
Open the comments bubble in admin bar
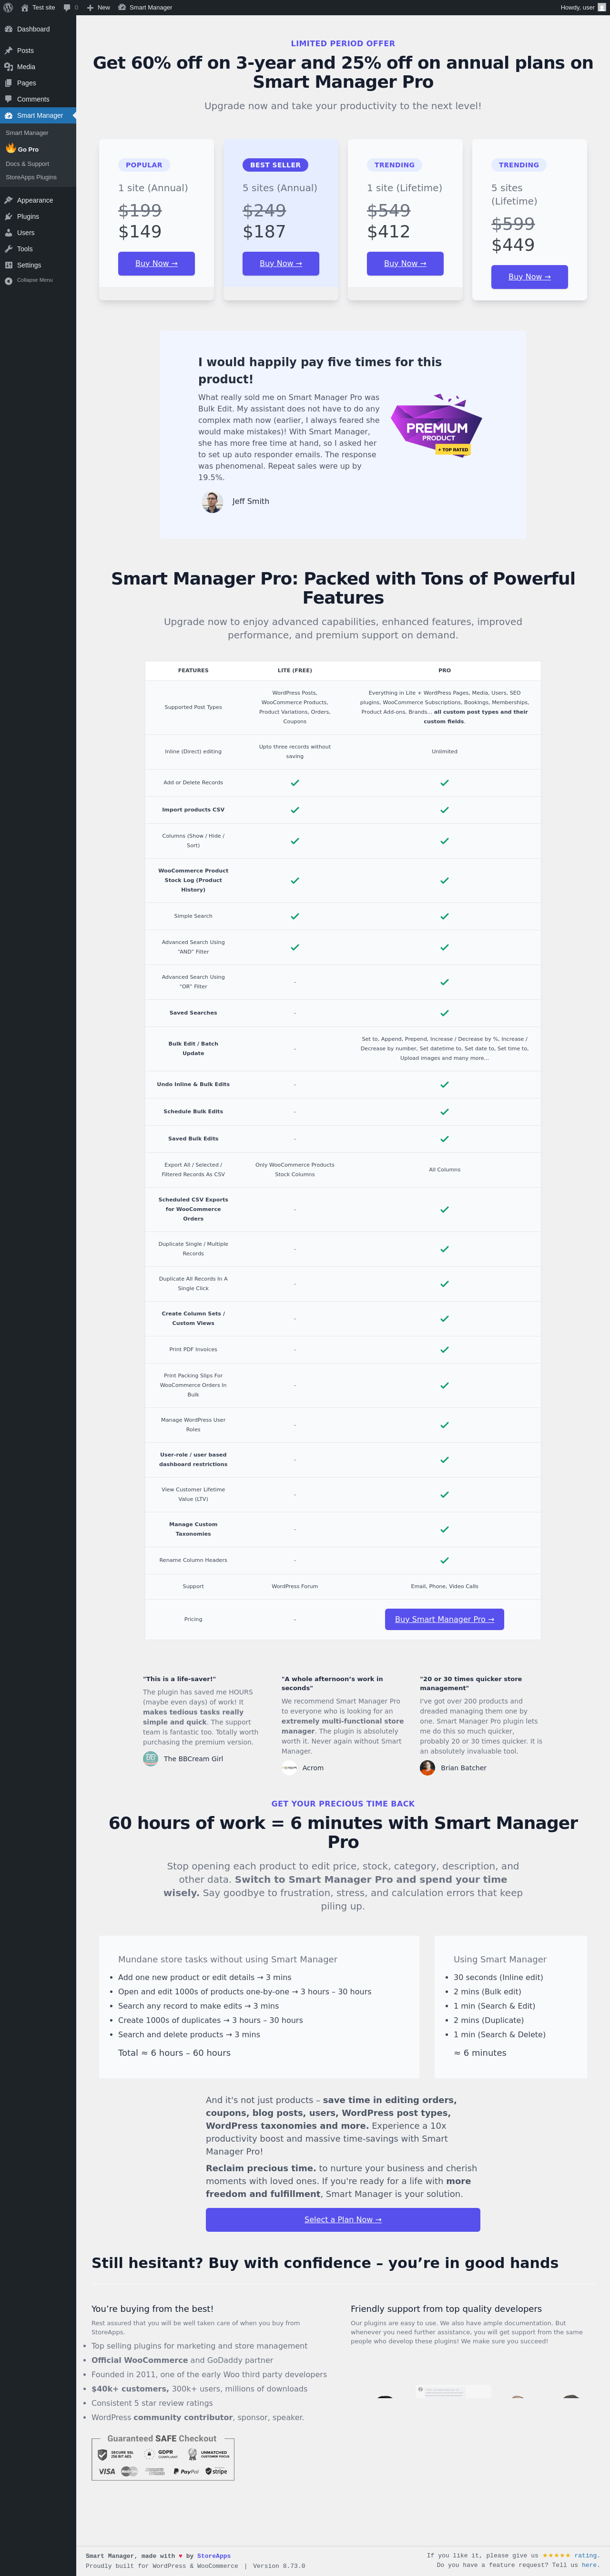(70, 7)
